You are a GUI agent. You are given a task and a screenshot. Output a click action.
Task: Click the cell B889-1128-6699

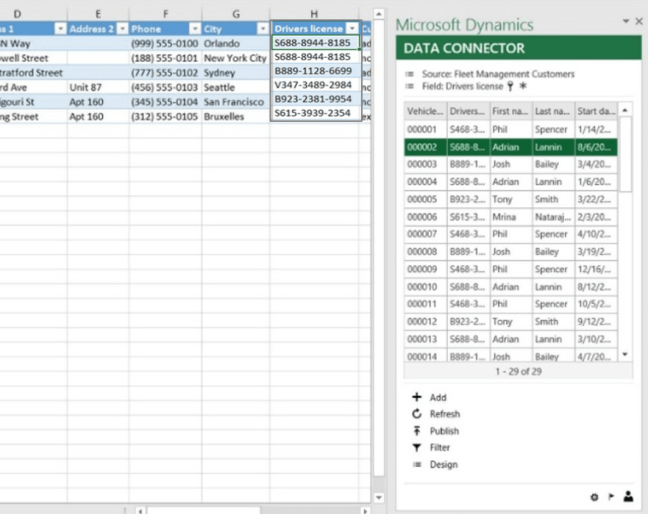[x=314, y=71]
